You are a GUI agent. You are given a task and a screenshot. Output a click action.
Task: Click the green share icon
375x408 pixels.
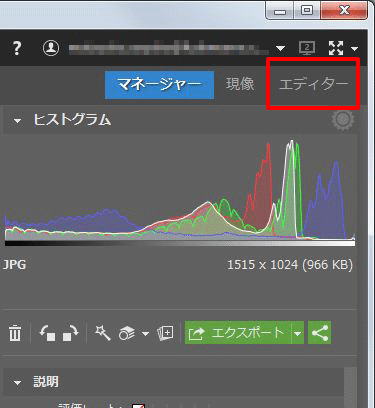click(320, 333)
